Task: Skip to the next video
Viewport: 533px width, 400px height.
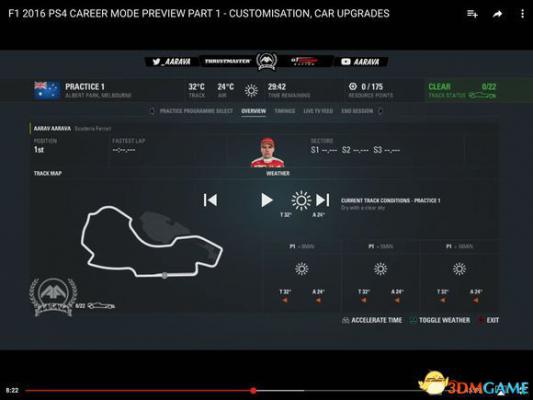Action: [x=323, y=200]
